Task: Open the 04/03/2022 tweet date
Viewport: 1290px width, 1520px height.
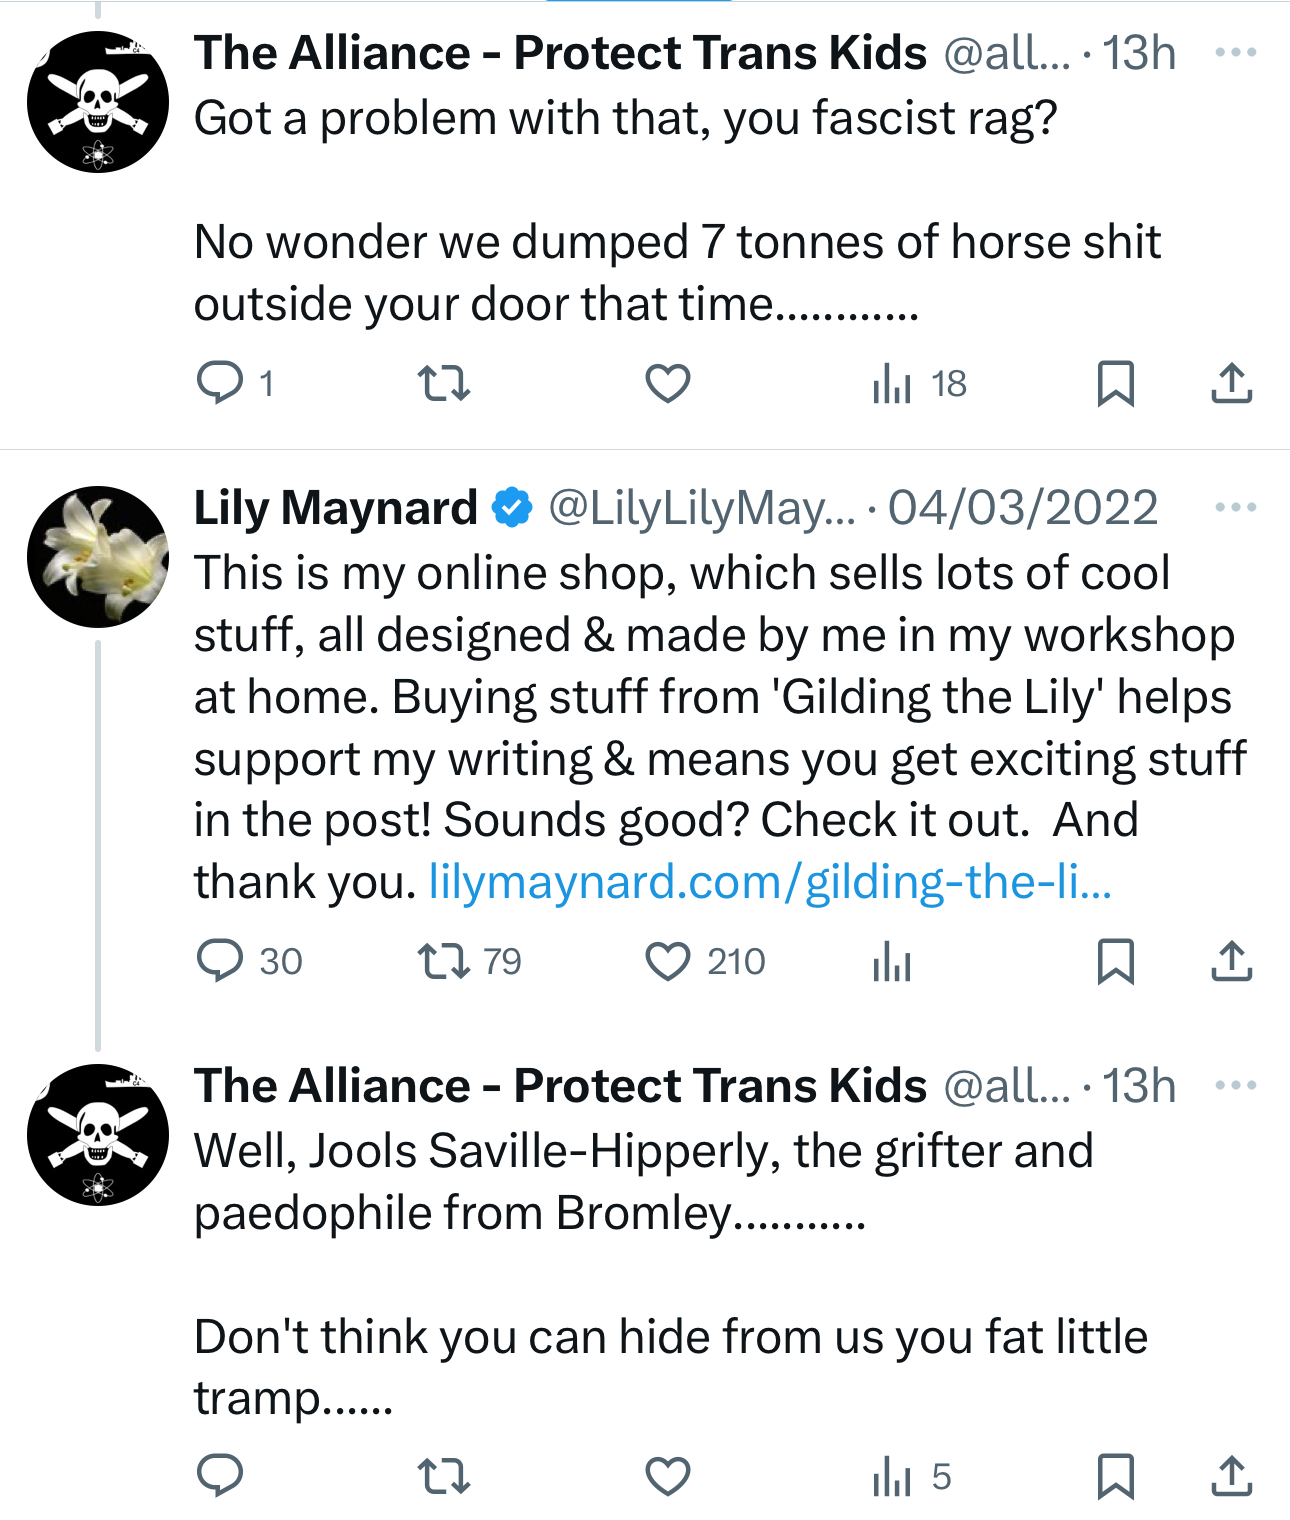Action: click(1022, 508)
